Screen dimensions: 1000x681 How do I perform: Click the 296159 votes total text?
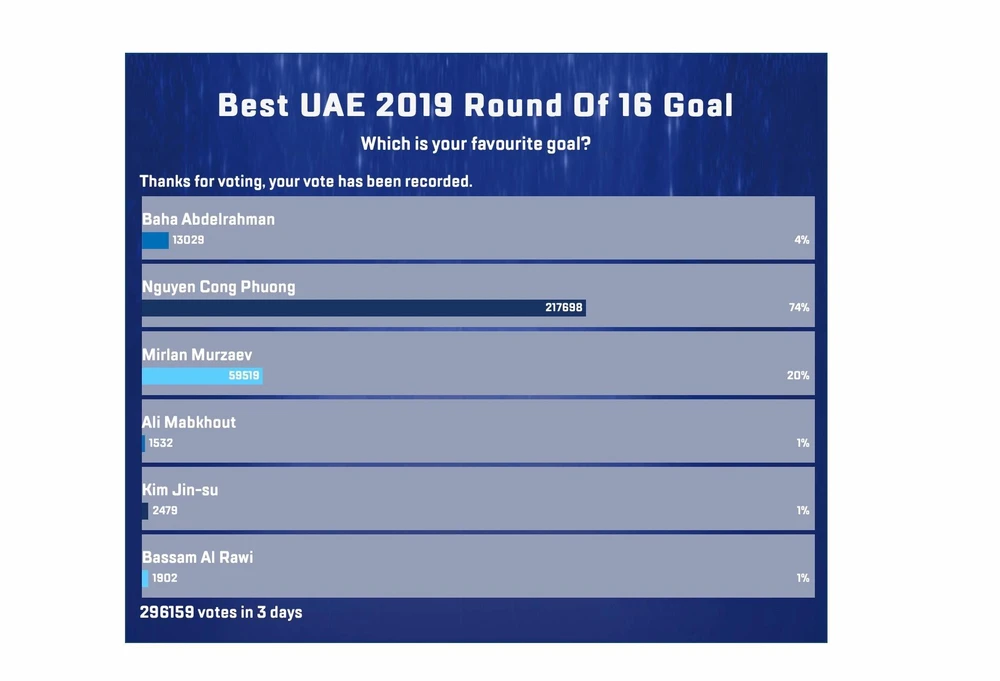point(220,612)
